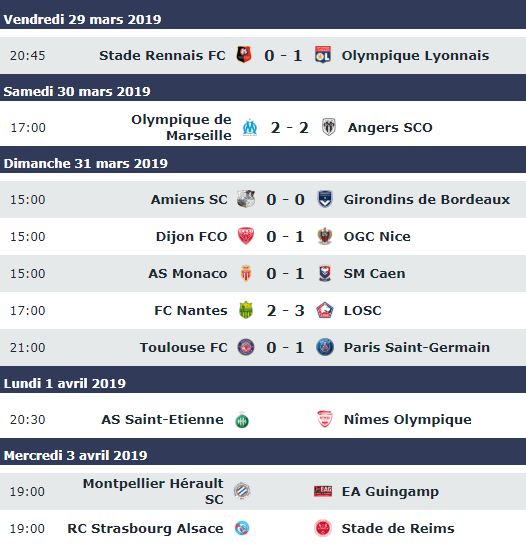Image resolution: width=526 pixels, height=547 pixels.
Task: Click the FC Nantes yellow crest
Action: [x=246, y=310]
